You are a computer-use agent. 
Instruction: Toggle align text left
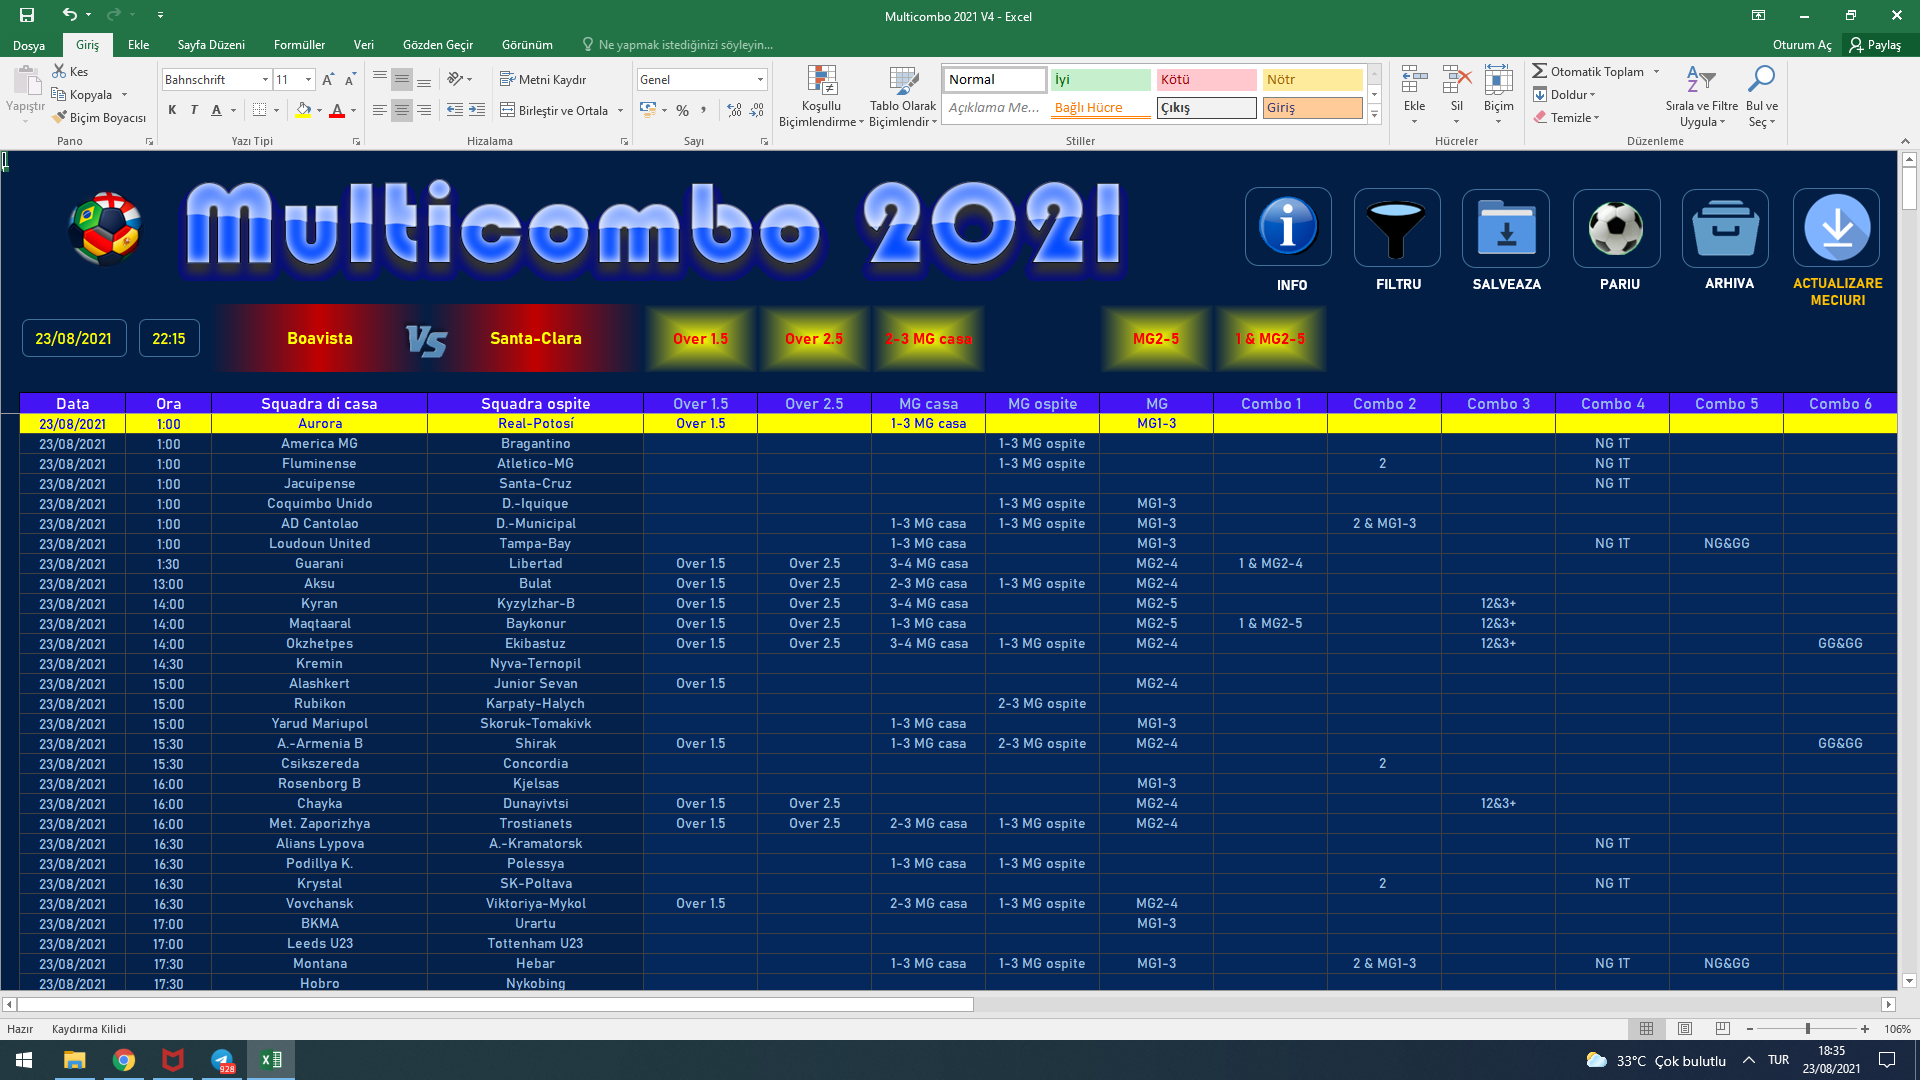[379, 110]
